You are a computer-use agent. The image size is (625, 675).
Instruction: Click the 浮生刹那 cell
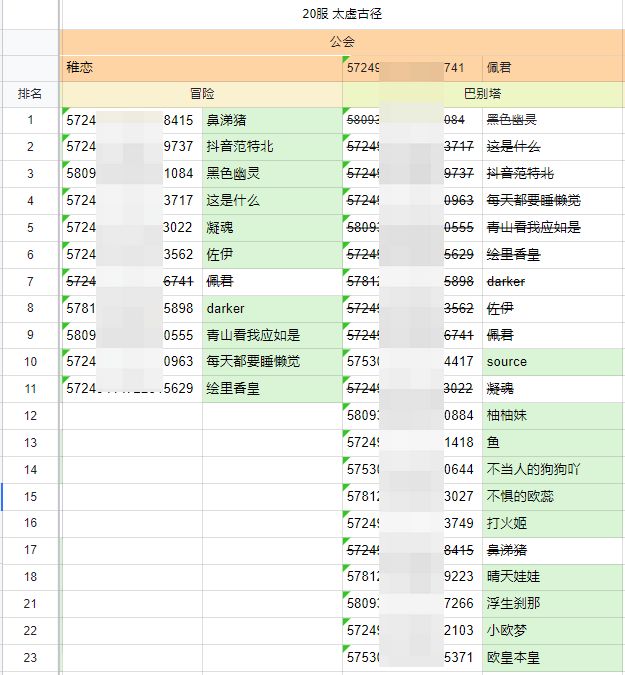[x=554, y=604]
